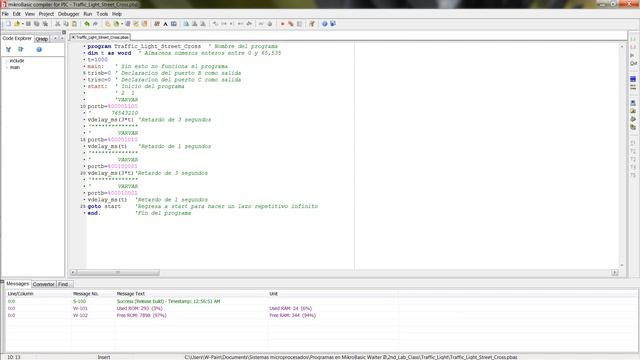The width and height of the screenshot is (640, 360).
Task: Switch to the Code Explorer tab
Action: (x=17, y=38)
